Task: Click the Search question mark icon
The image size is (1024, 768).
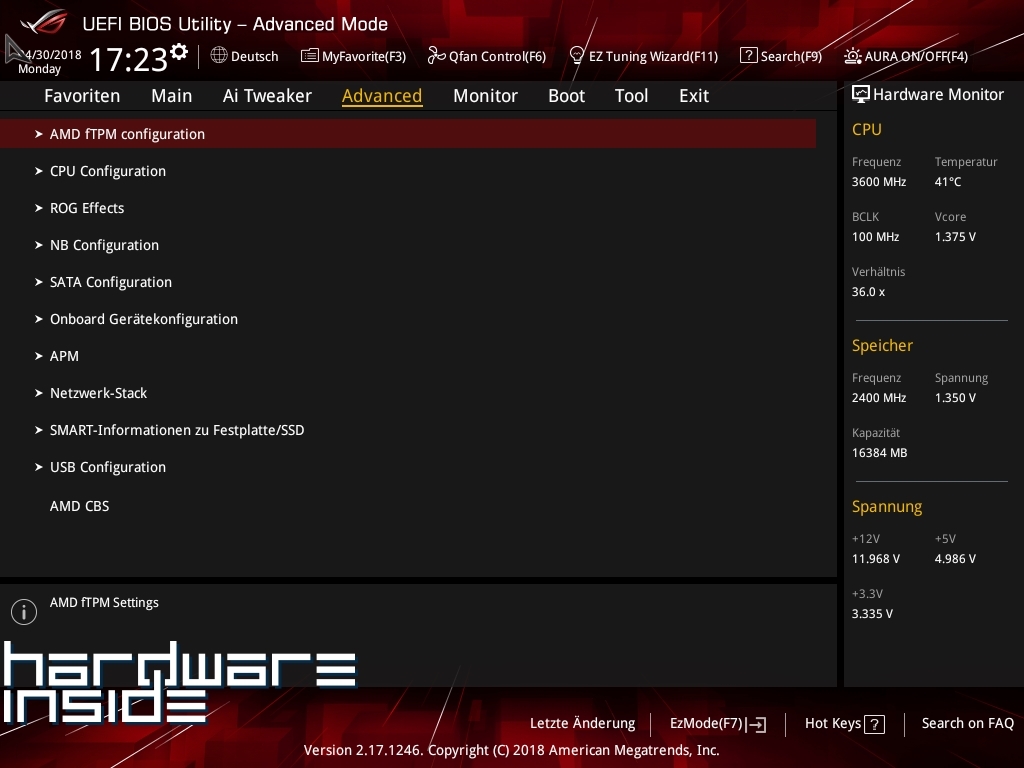Action: 748,56
